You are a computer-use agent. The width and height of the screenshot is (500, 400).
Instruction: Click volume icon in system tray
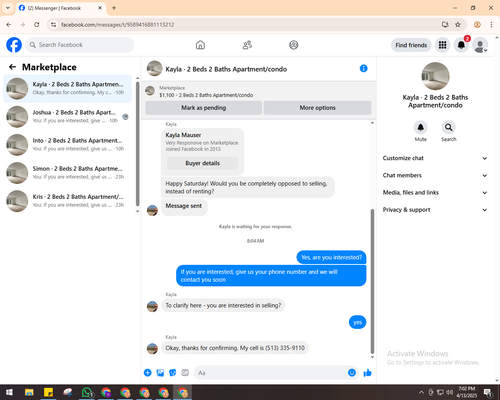[x=450, y=392]
